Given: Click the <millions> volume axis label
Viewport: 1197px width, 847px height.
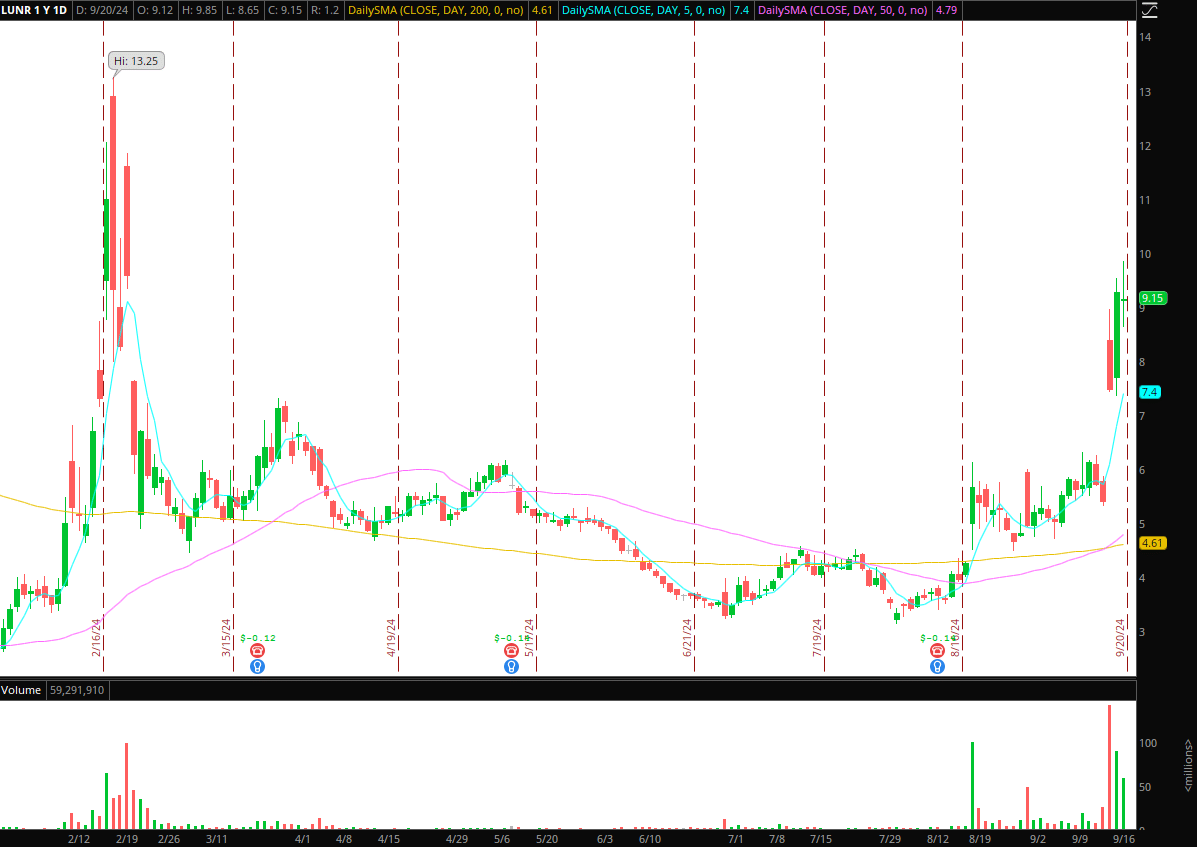Looking at the screenshot, I should 1189,765.
